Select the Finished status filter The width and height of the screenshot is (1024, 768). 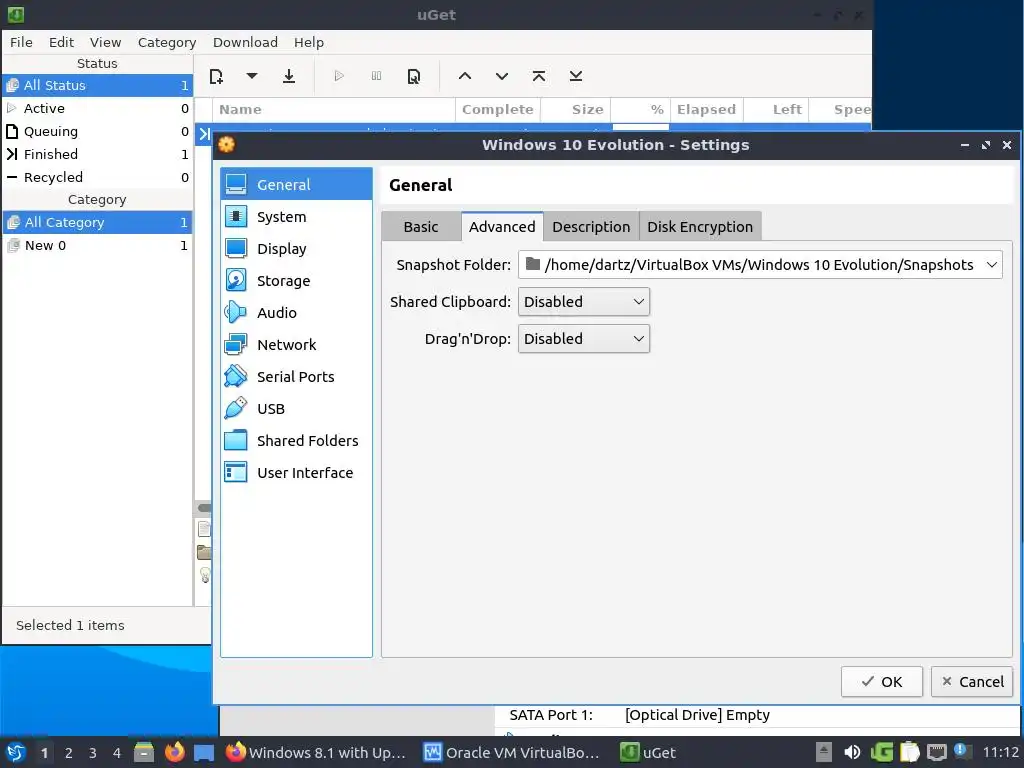coord(98,154)
